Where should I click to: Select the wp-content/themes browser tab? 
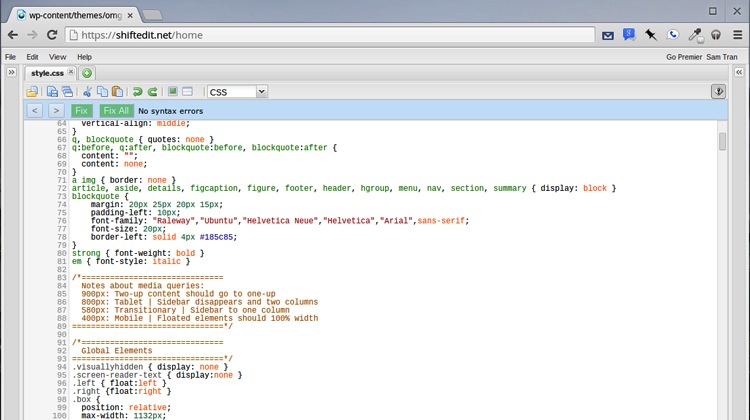click(x=75, y=15)
